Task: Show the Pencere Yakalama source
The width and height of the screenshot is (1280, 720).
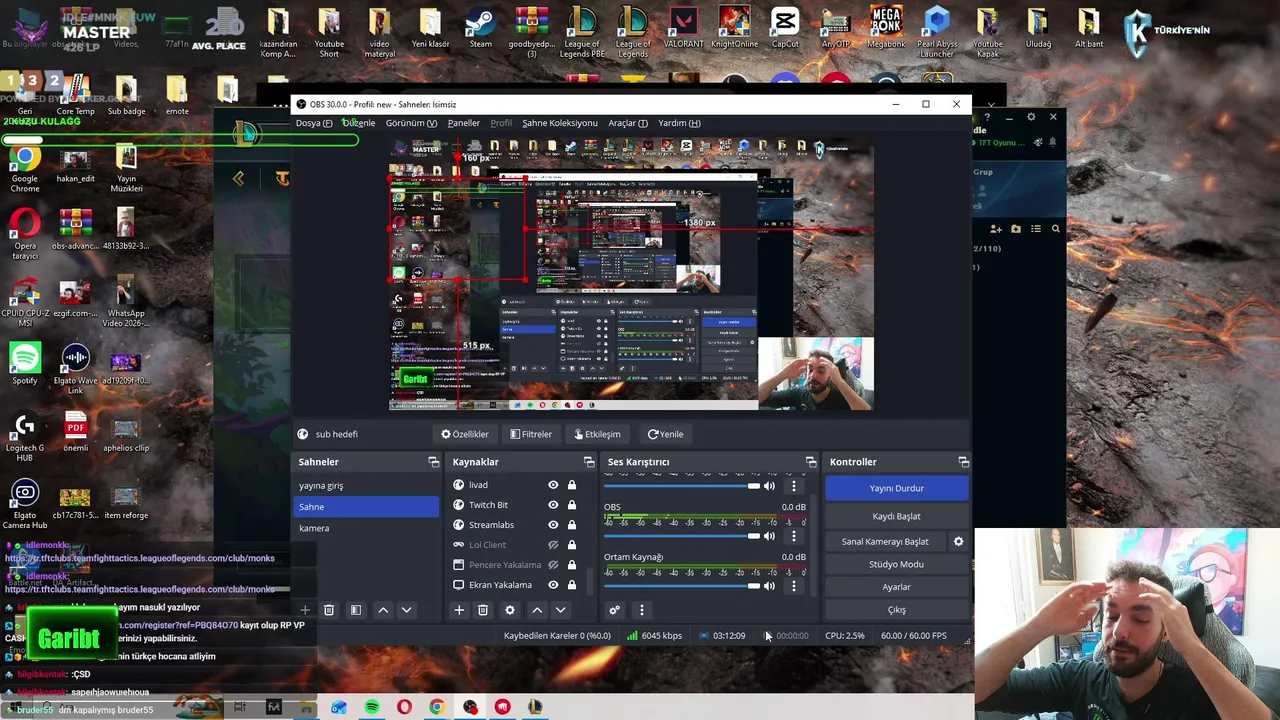Action: [553, 565]
